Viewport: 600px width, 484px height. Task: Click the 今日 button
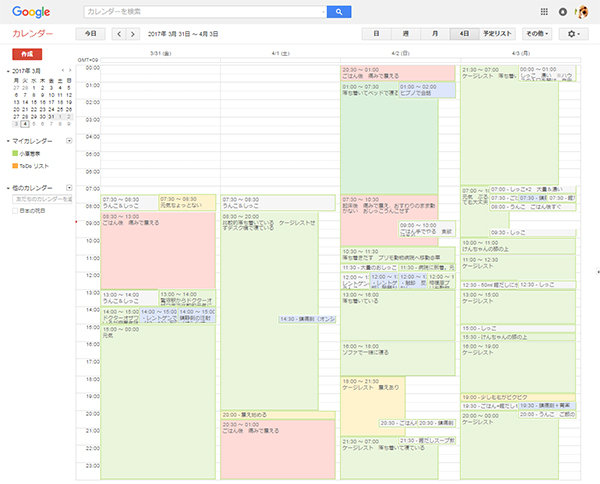tap(90, 34)
